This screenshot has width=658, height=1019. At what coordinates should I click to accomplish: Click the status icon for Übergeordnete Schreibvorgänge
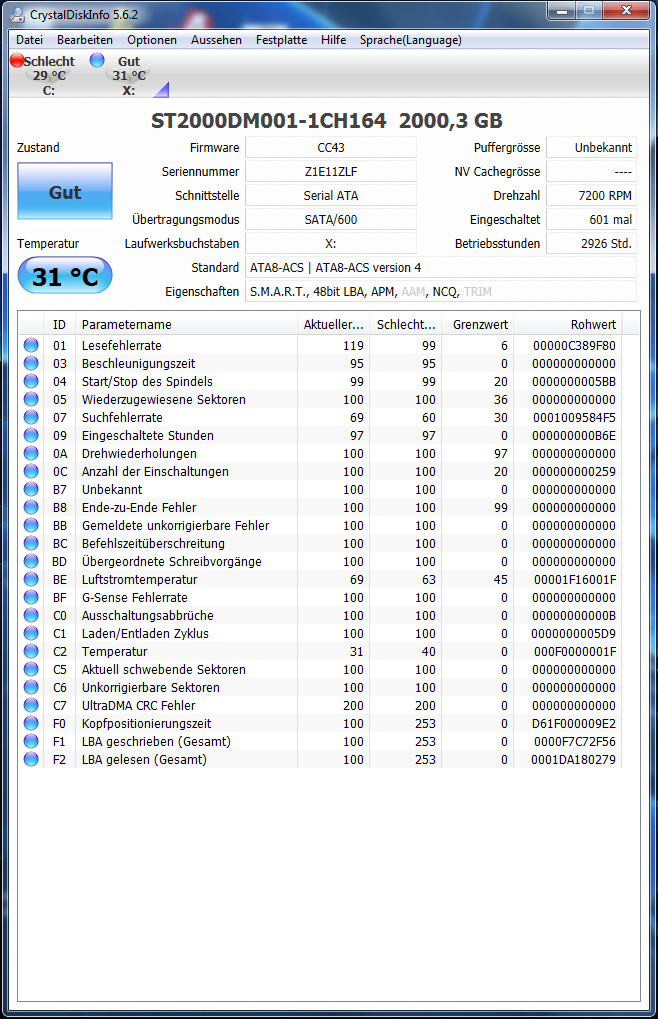[x=31, y=561]
